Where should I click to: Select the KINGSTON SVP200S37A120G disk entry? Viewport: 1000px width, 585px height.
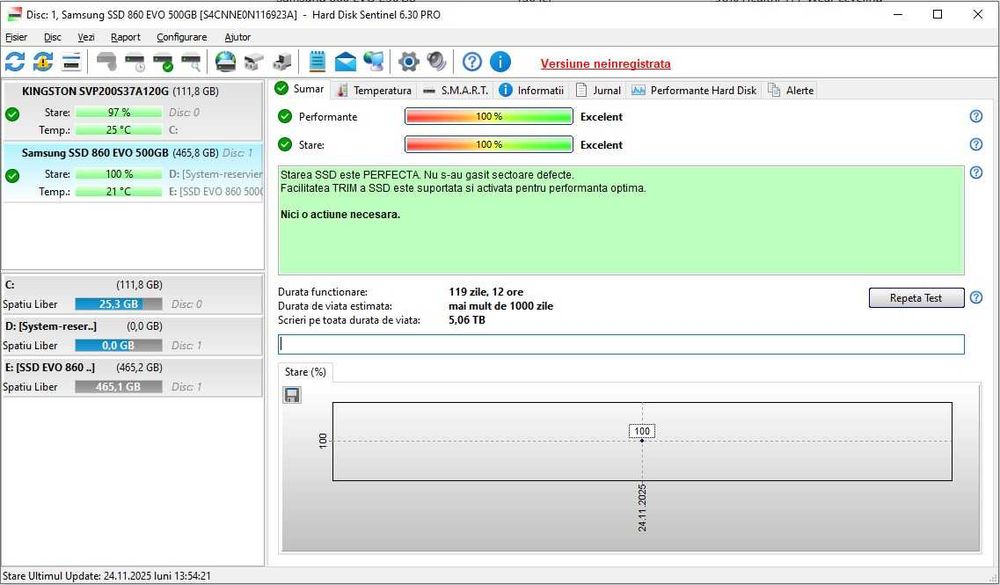[x=133, y=110]
